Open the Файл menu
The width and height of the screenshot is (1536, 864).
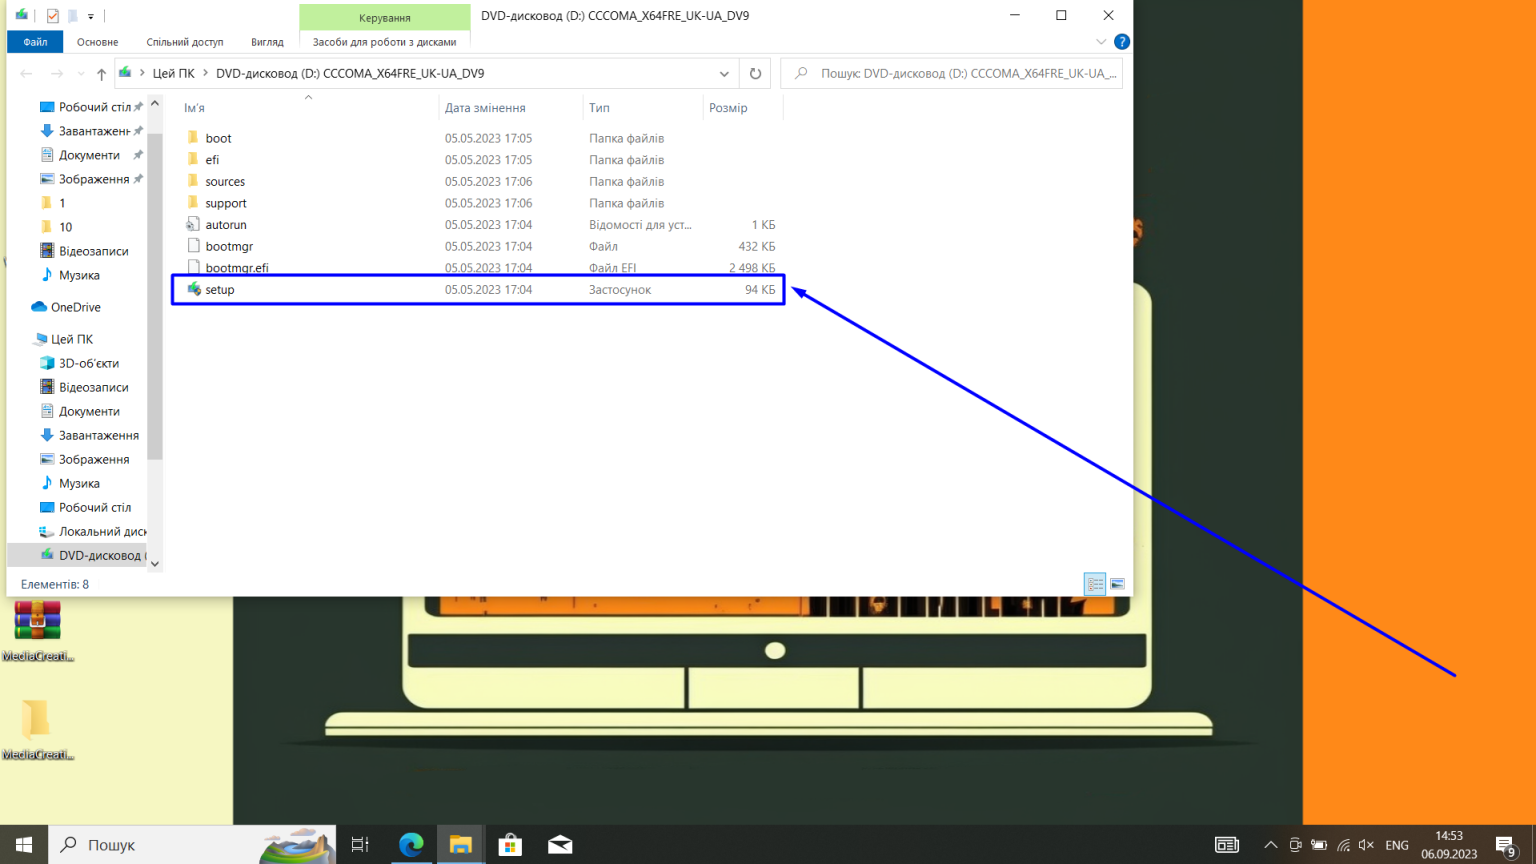click(x=33, y=41)
